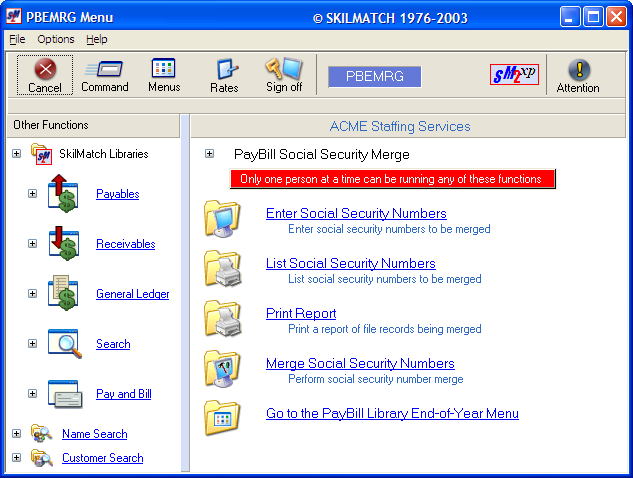Expand the Pay and Bill tree node
This screenshot has width=633, height=478.
point(33,394)
